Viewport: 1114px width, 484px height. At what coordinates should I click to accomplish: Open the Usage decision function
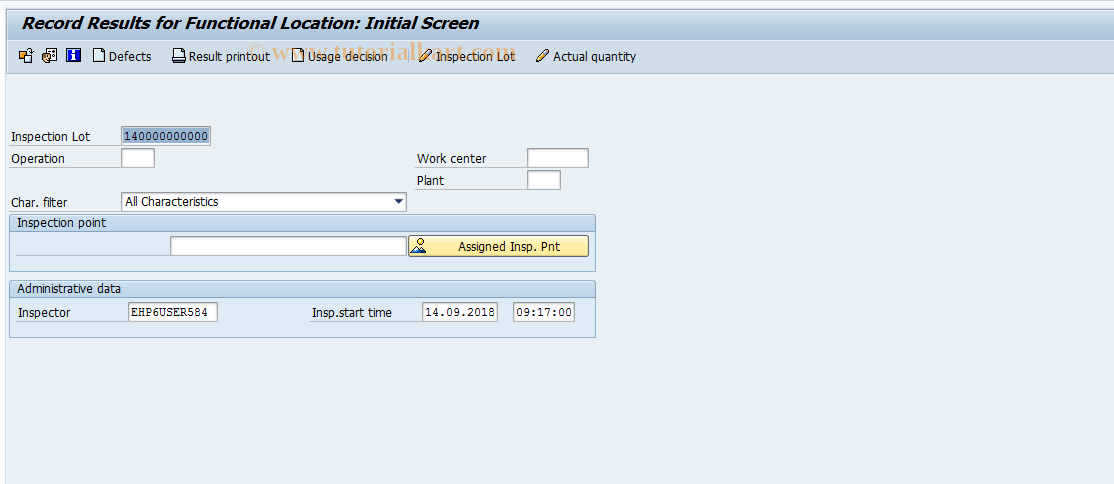tap(340, 56)
